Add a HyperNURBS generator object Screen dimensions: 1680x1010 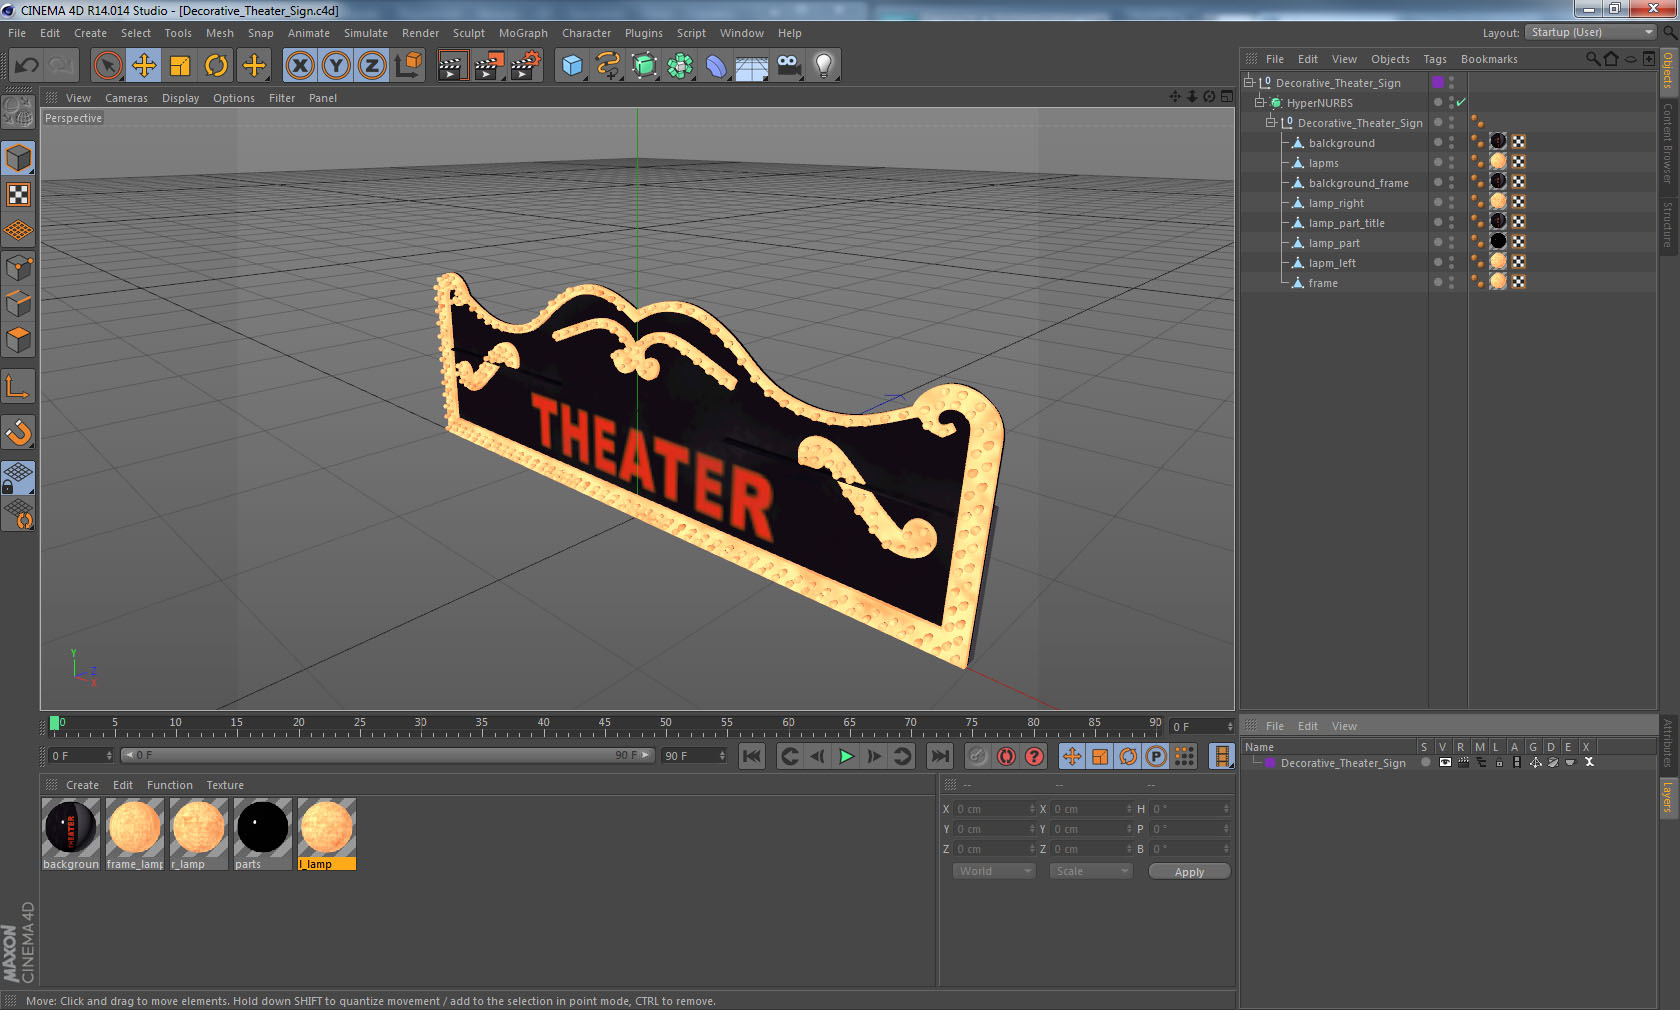coord(644,66)
